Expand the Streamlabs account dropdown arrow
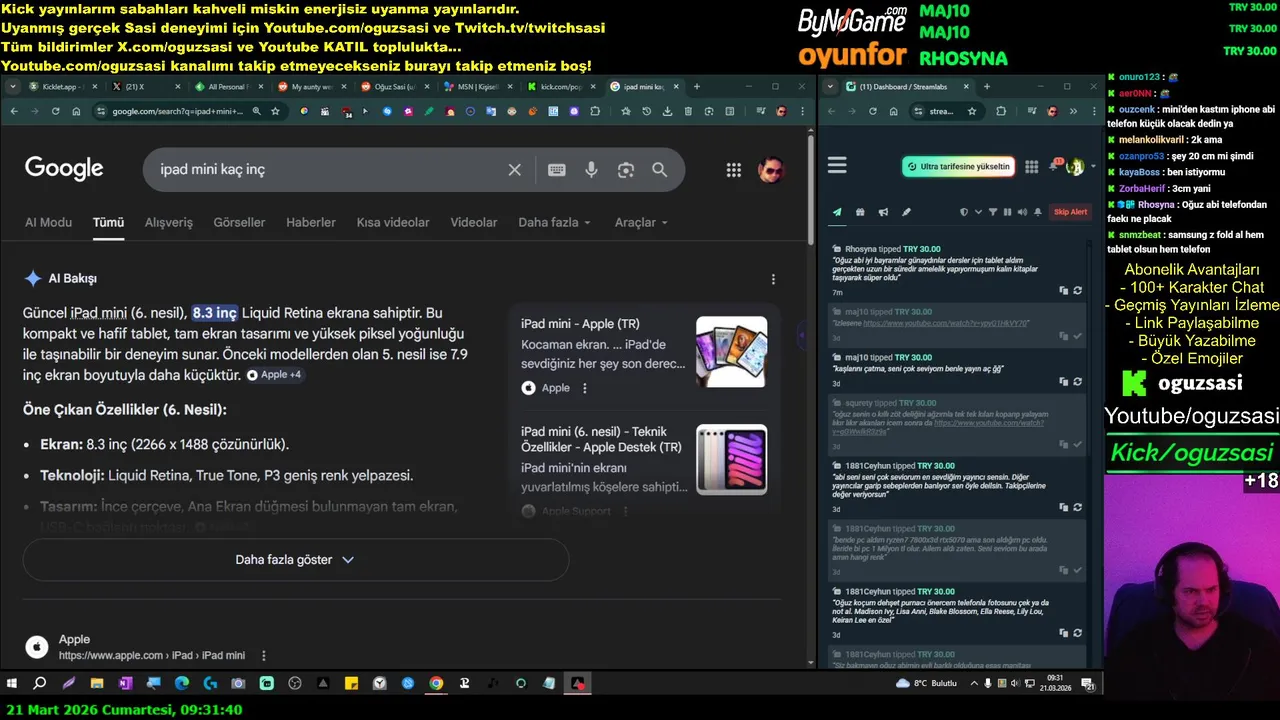The height and width of the screenshot is (720, 1280). (x=1092, y=167)
